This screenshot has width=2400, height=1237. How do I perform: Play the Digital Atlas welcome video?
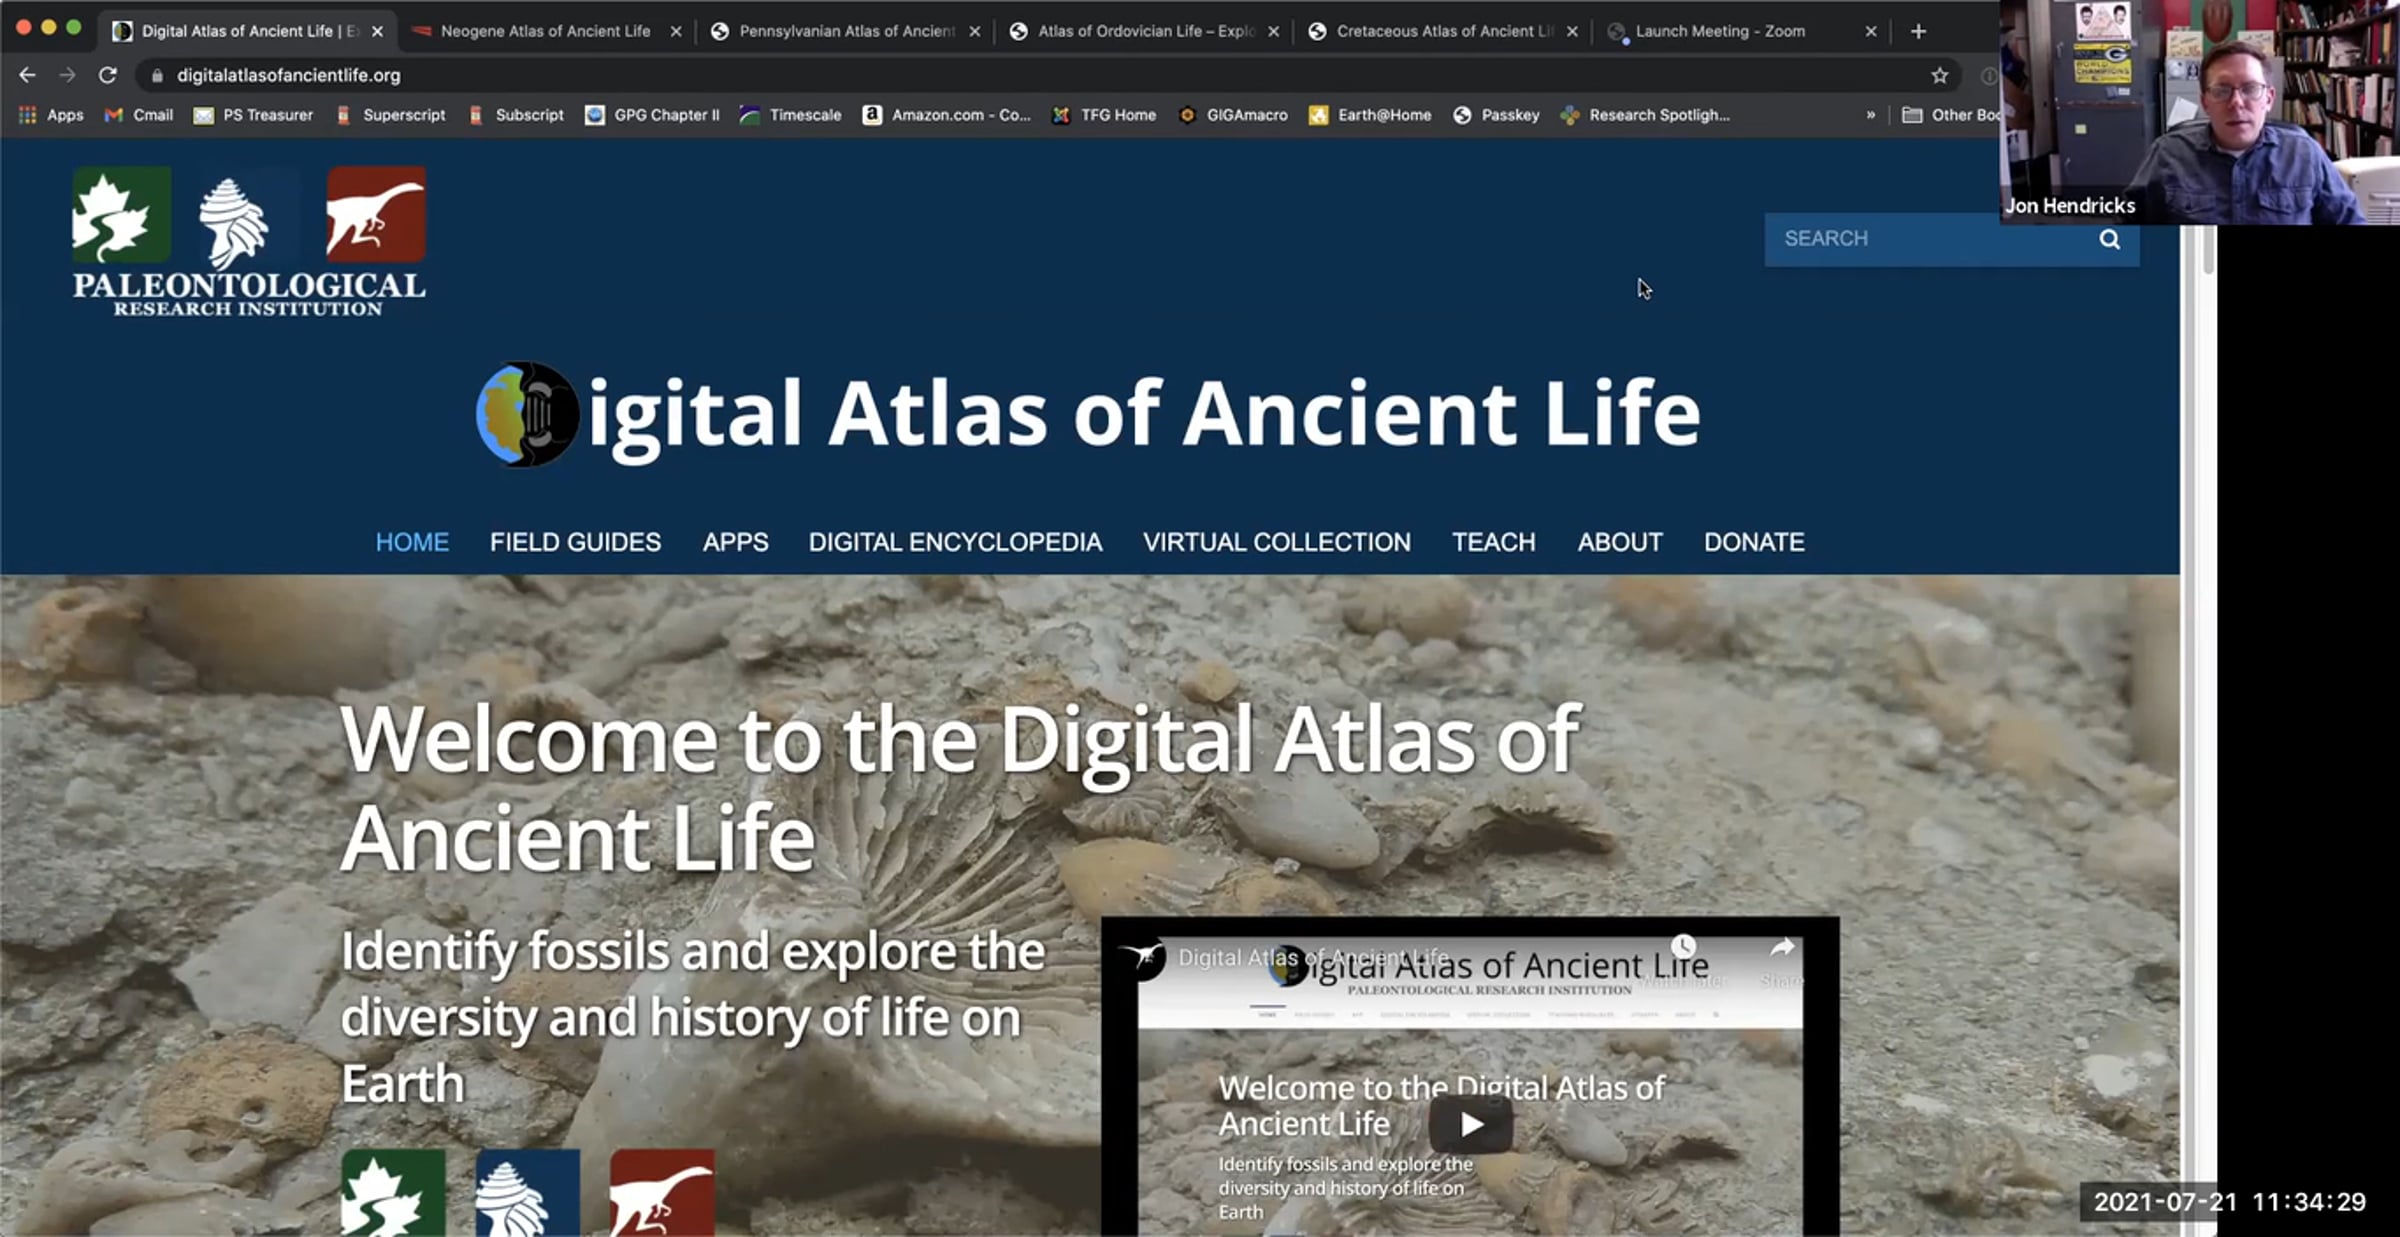point(1470,1124)
